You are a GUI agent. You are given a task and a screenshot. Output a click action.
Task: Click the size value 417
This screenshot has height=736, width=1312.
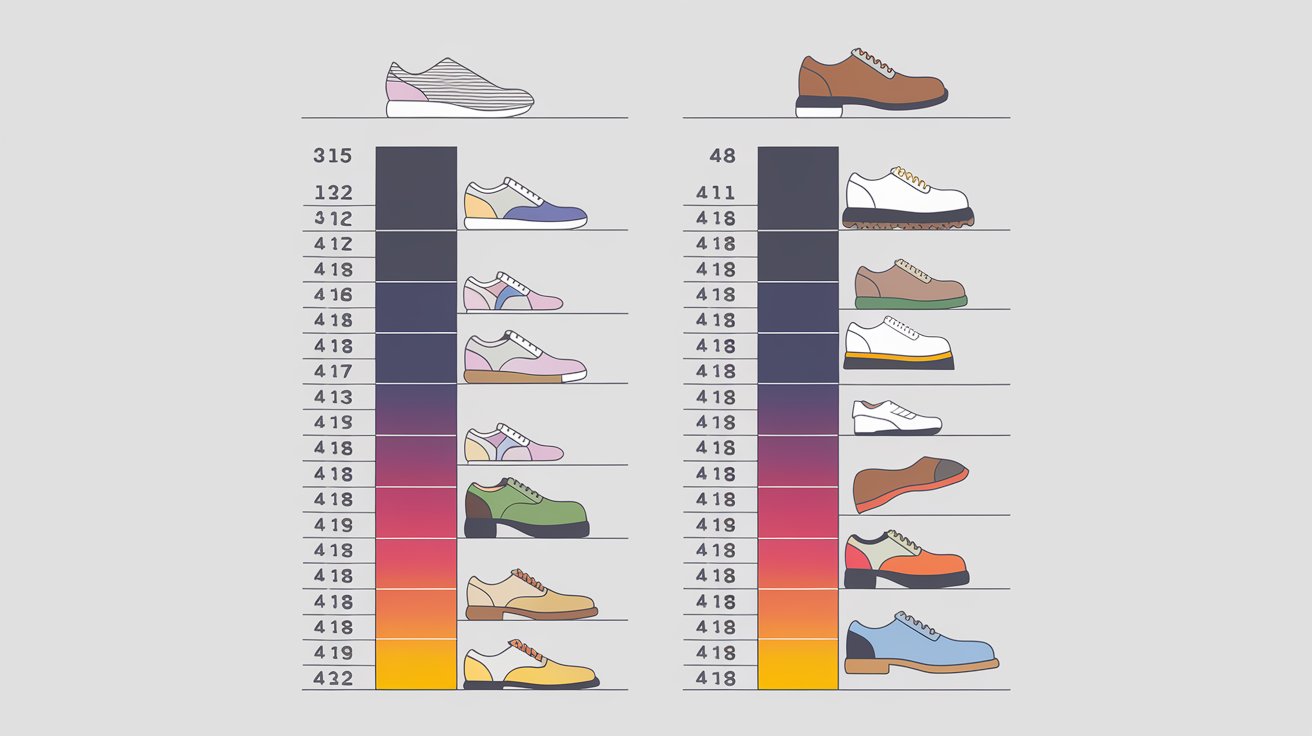coord(333,371)
